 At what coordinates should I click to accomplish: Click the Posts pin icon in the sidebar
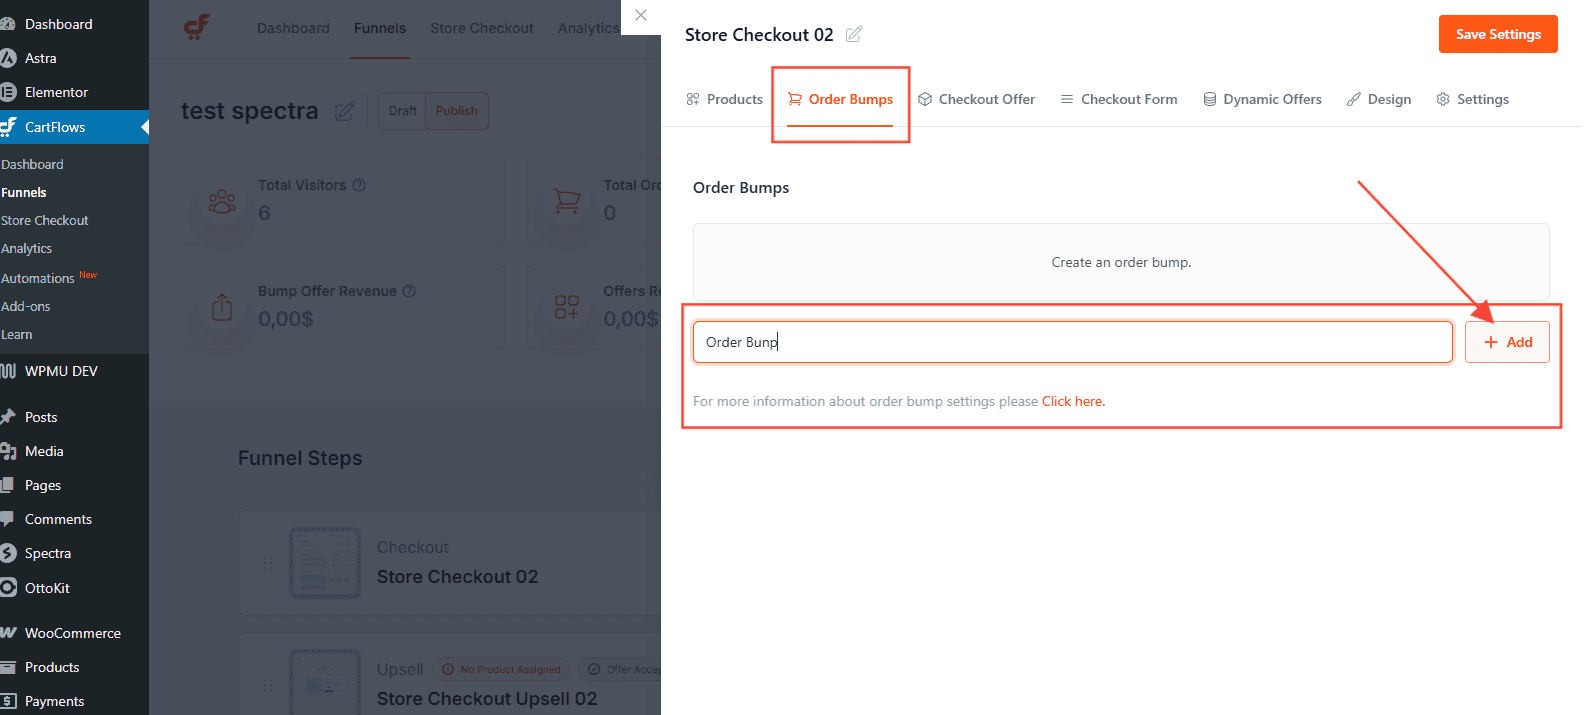[x=8, y=417]
